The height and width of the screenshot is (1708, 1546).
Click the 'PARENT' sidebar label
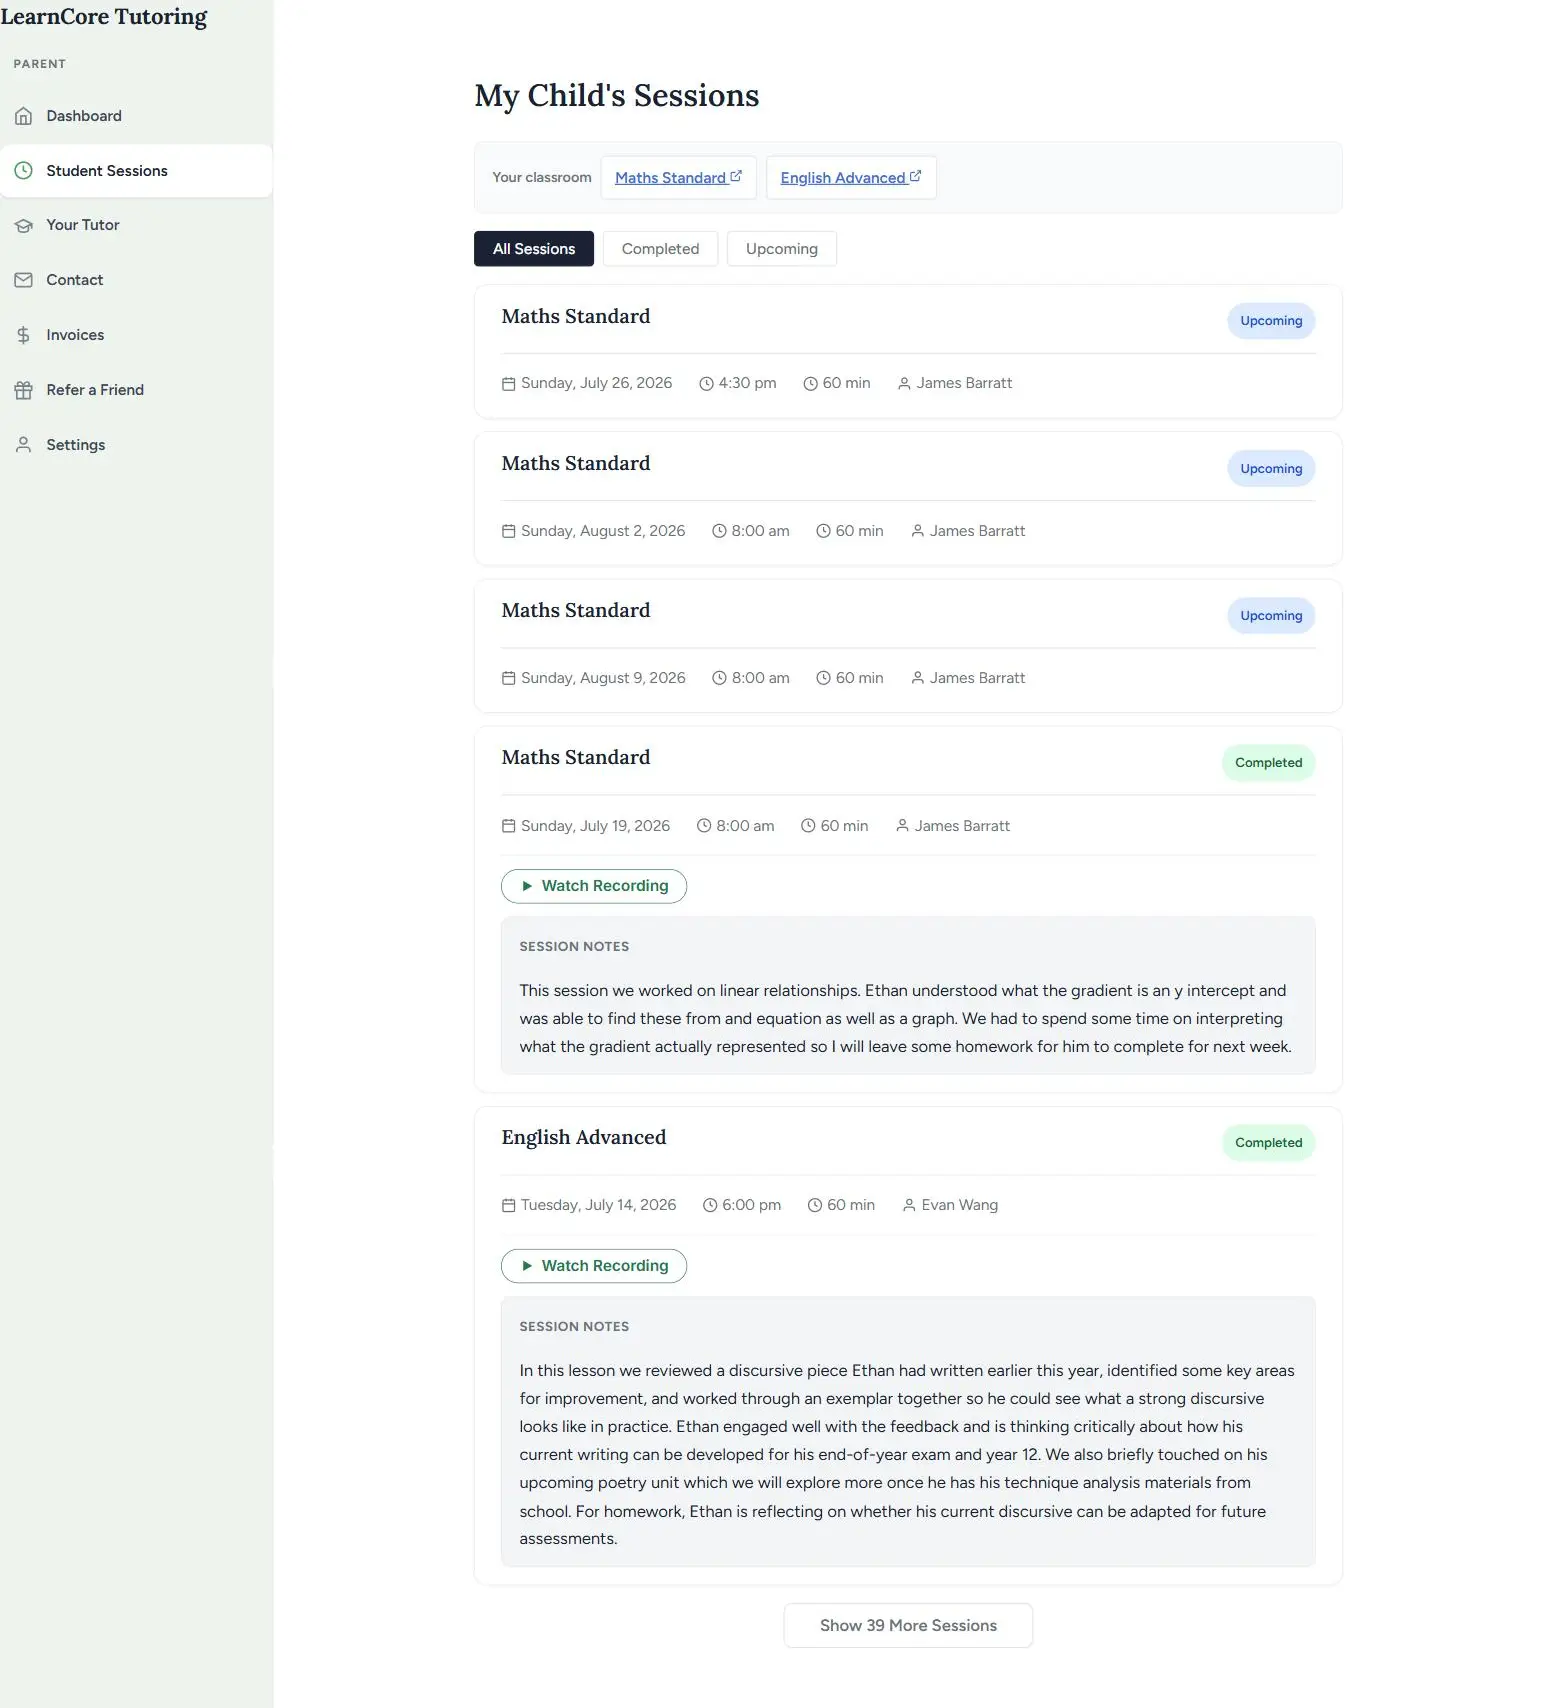[40, 64]
